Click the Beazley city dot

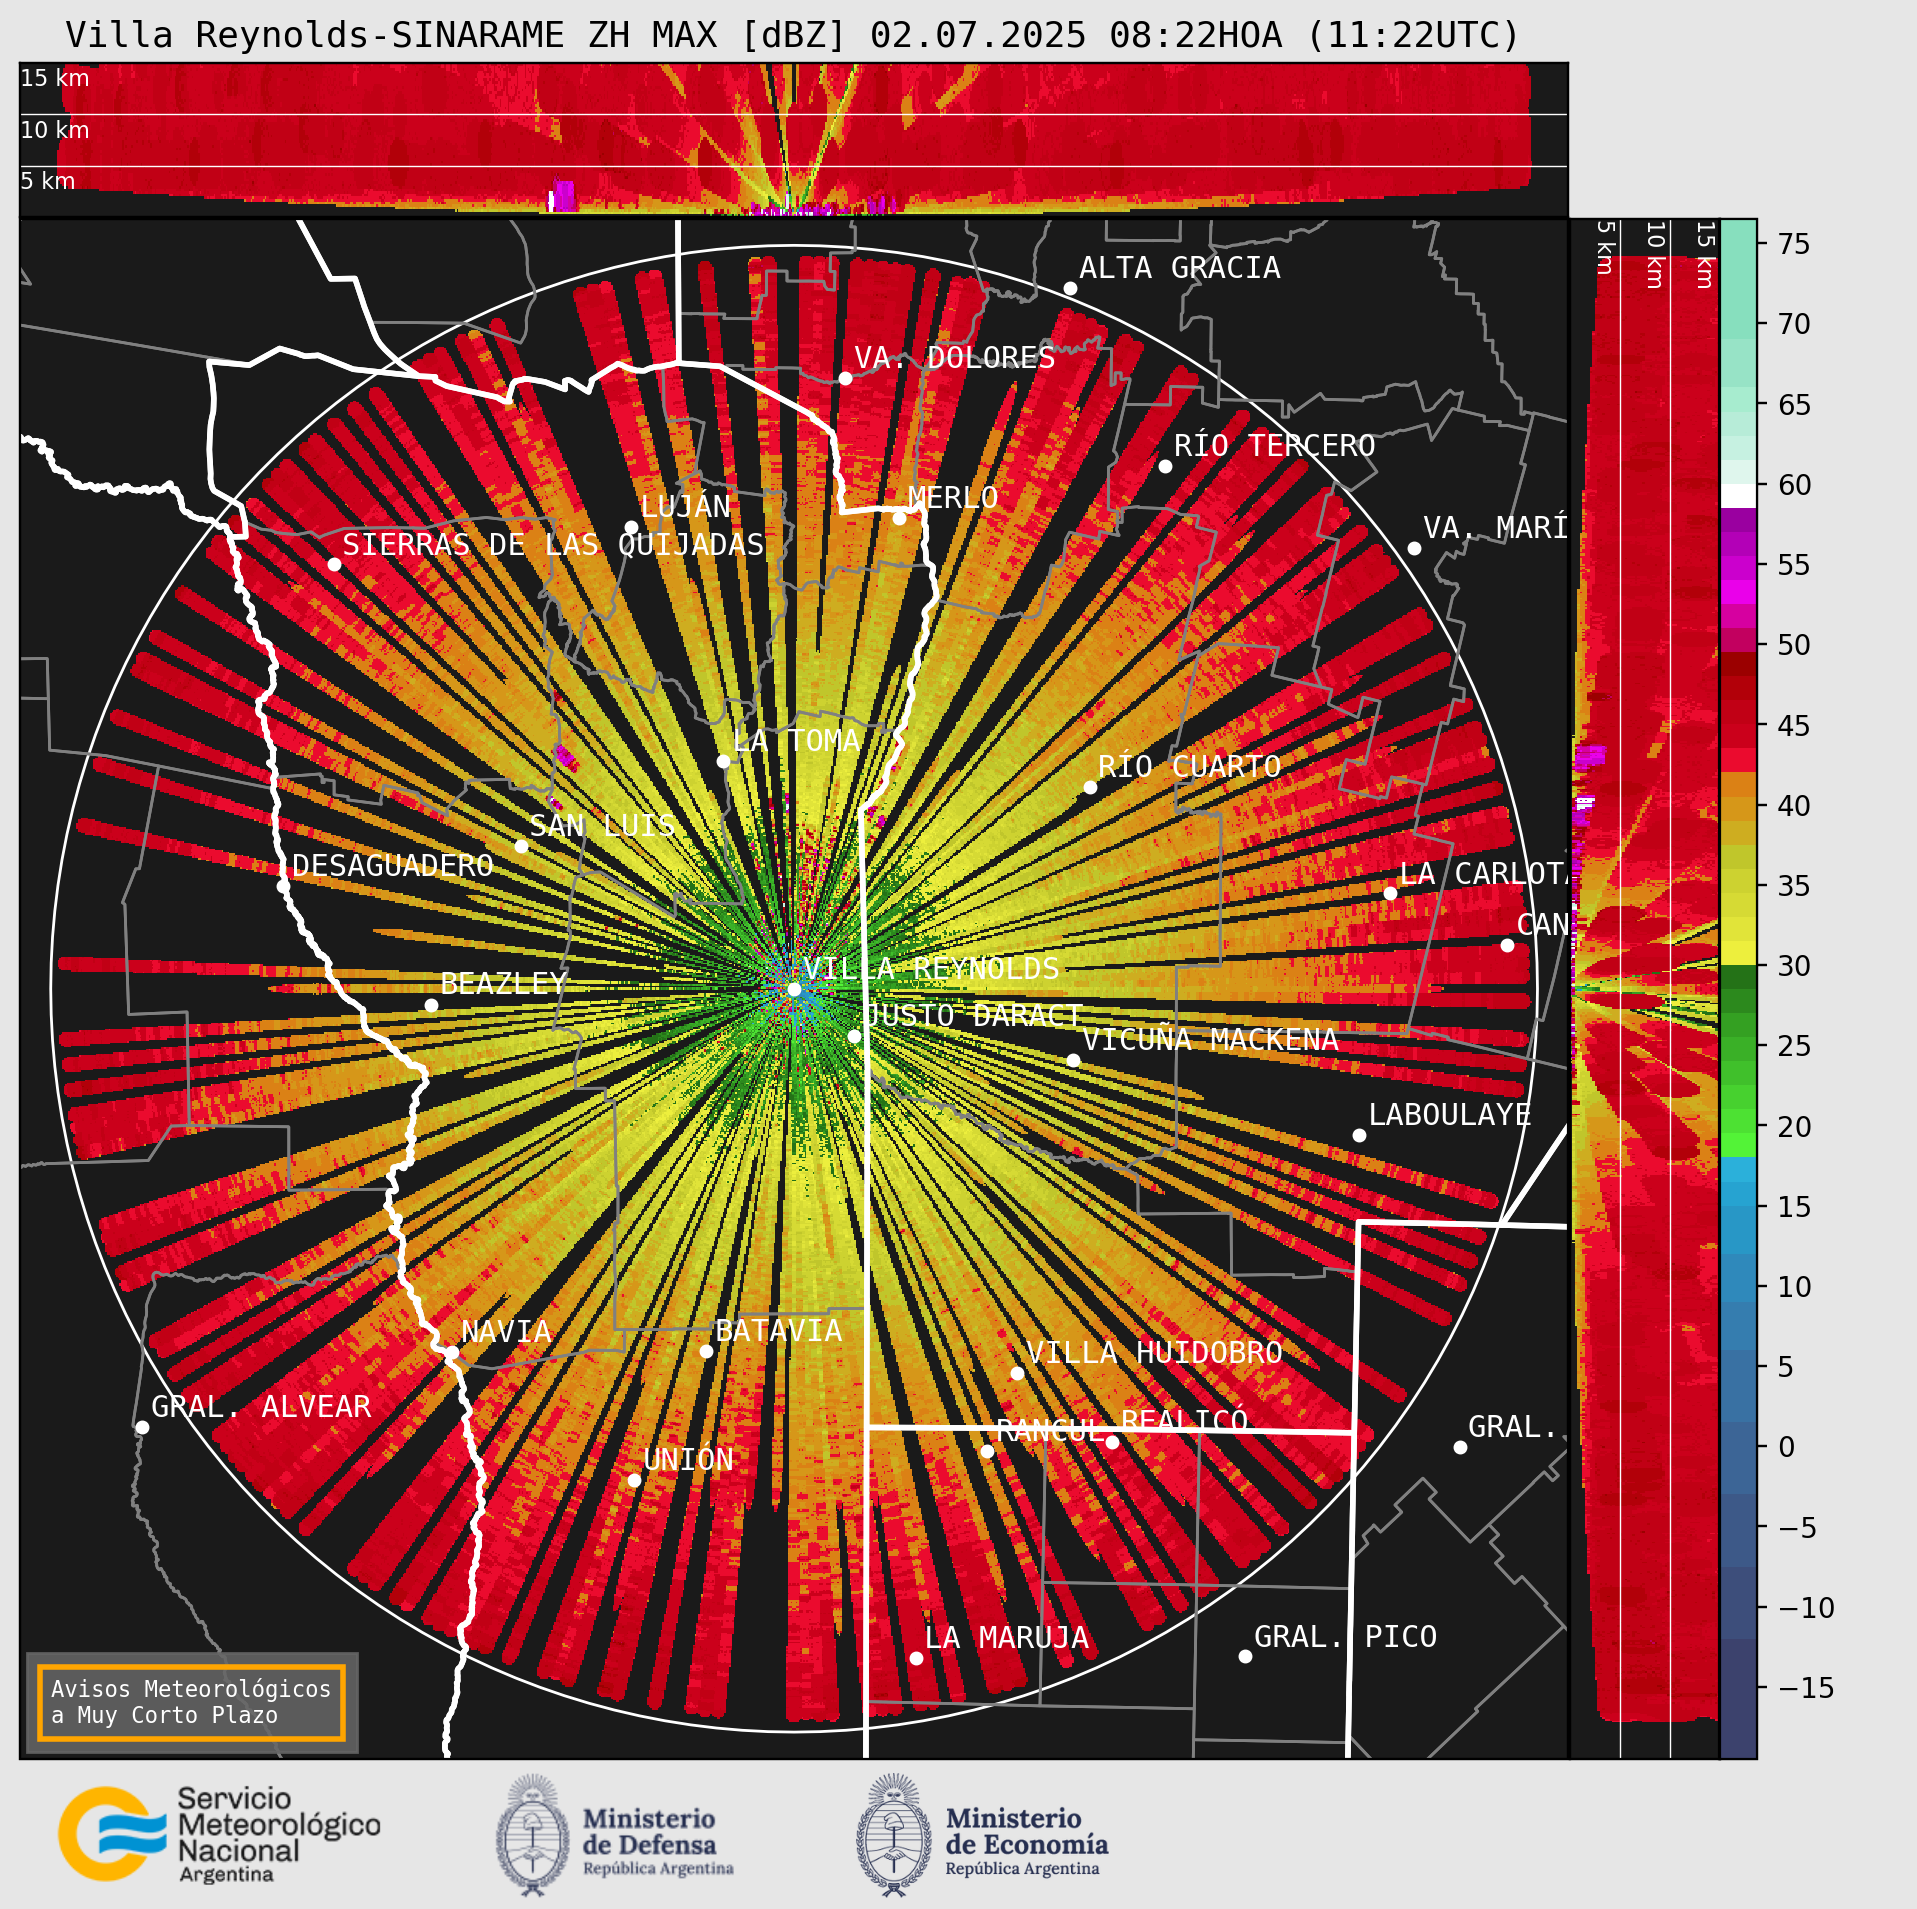(431, 1005)
